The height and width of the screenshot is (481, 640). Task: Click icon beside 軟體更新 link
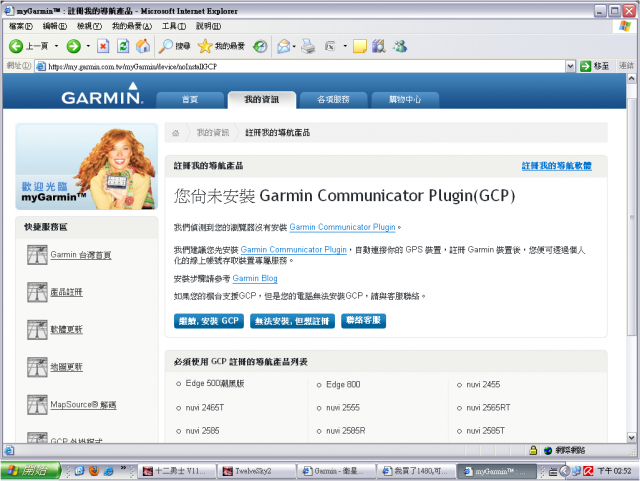(37, 330)
